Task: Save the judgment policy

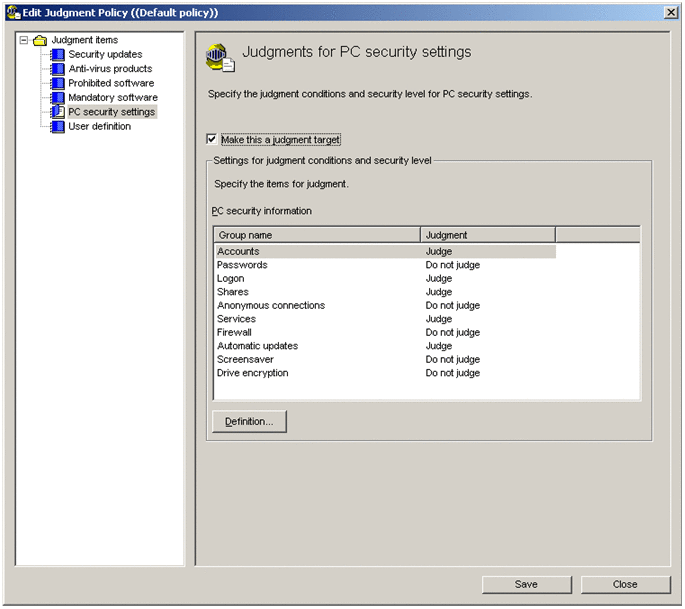Action: pyautogui.click(x=526, y=585)
